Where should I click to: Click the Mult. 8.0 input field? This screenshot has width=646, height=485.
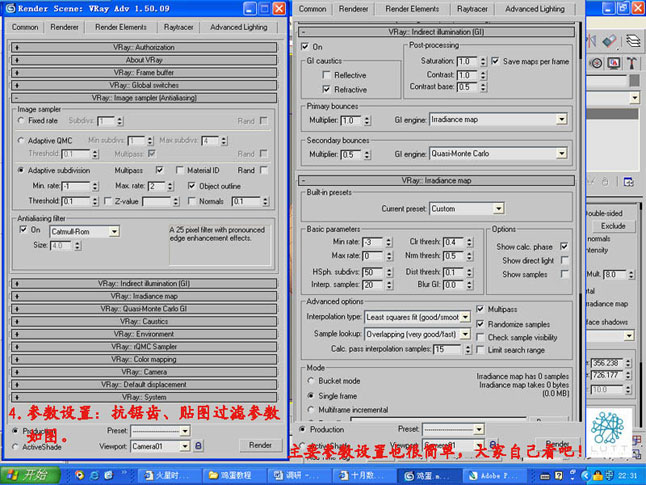coord(614,274)
